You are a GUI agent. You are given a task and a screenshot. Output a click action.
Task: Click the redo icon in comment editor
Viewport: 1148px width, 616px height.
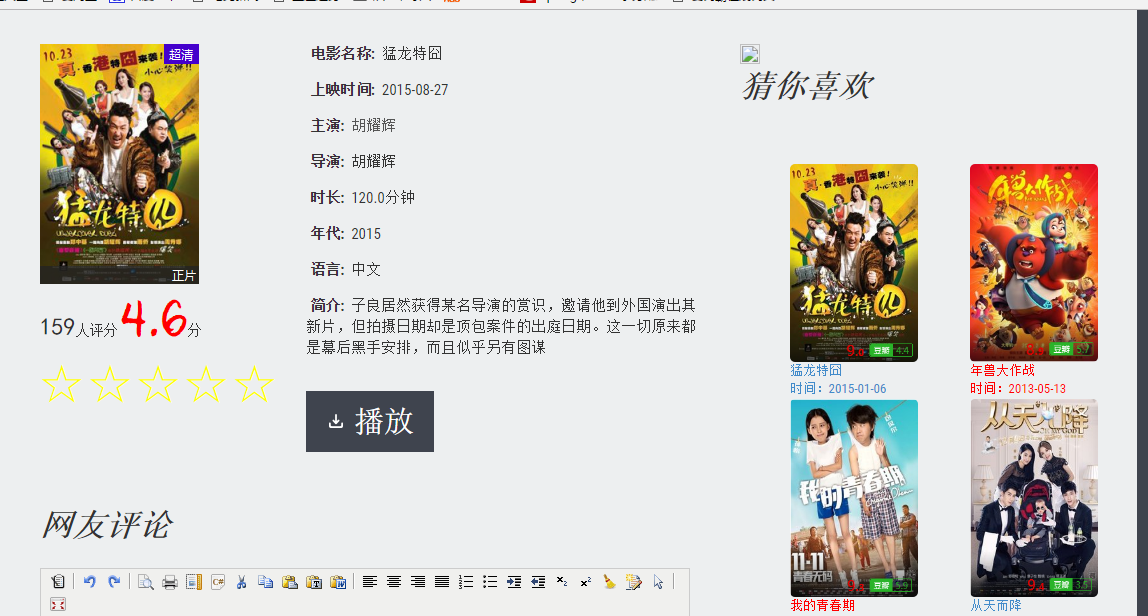click(x=113, y=582)
